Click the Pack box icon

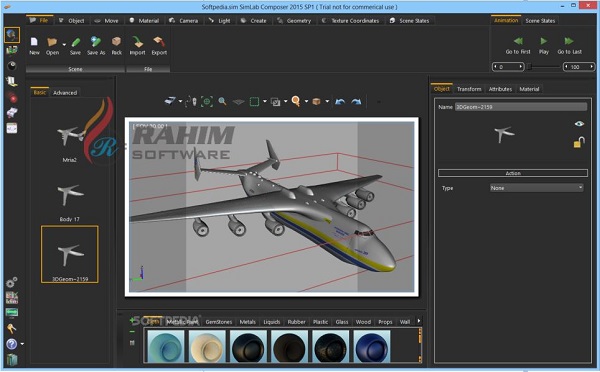[116, 41]
